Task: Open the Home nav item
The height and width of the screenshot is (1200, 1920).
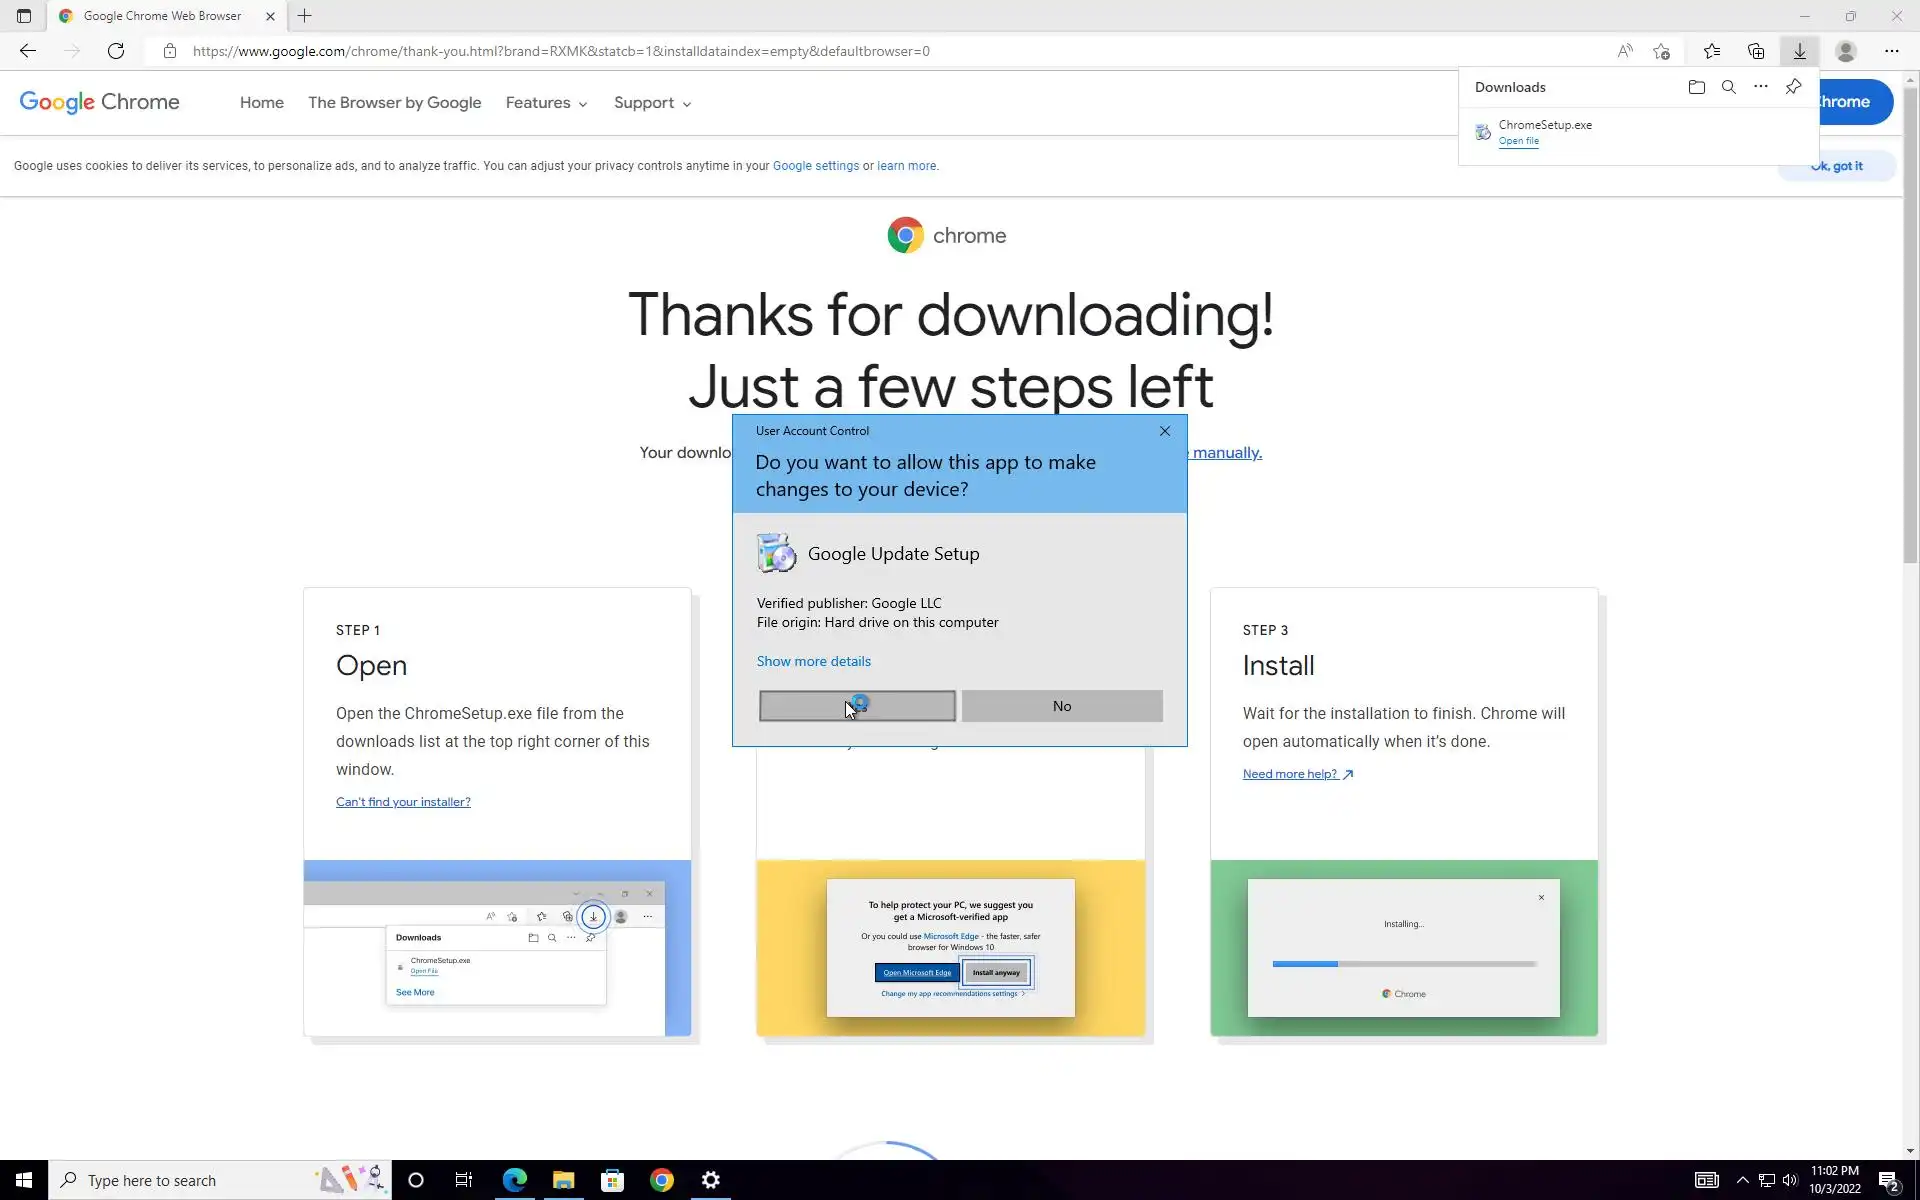Action: (261, 103)
